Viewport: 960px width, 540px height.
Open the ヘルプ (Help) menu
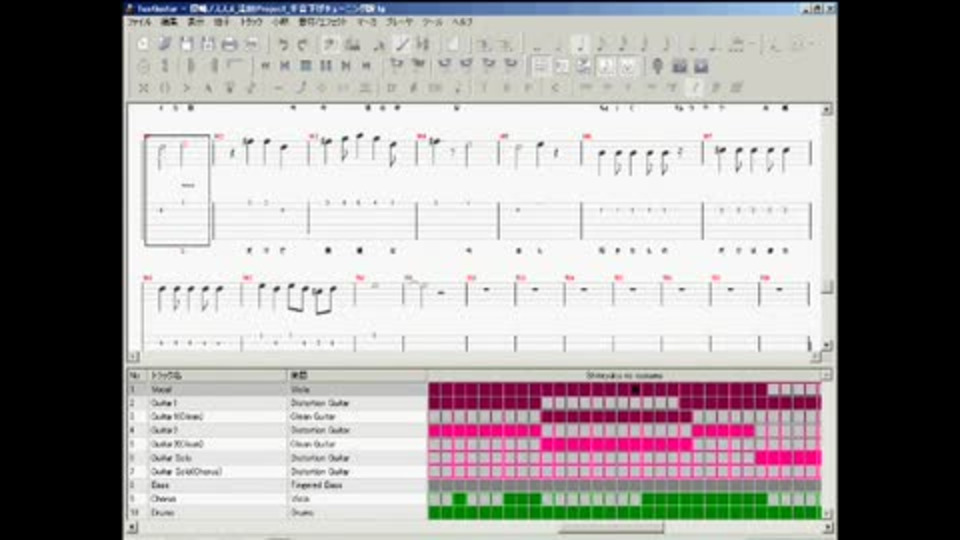(462, 22)
